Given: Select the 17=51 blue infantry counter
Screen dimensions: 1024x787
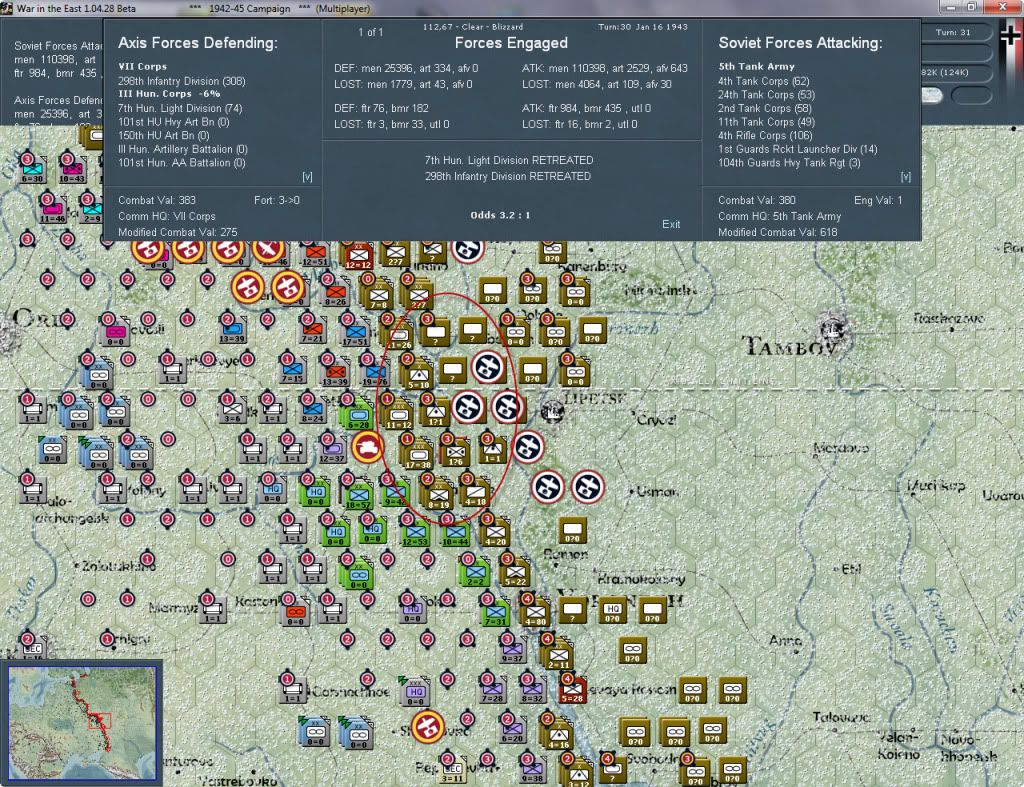Looking at the screenshot, I should point(355,334).
